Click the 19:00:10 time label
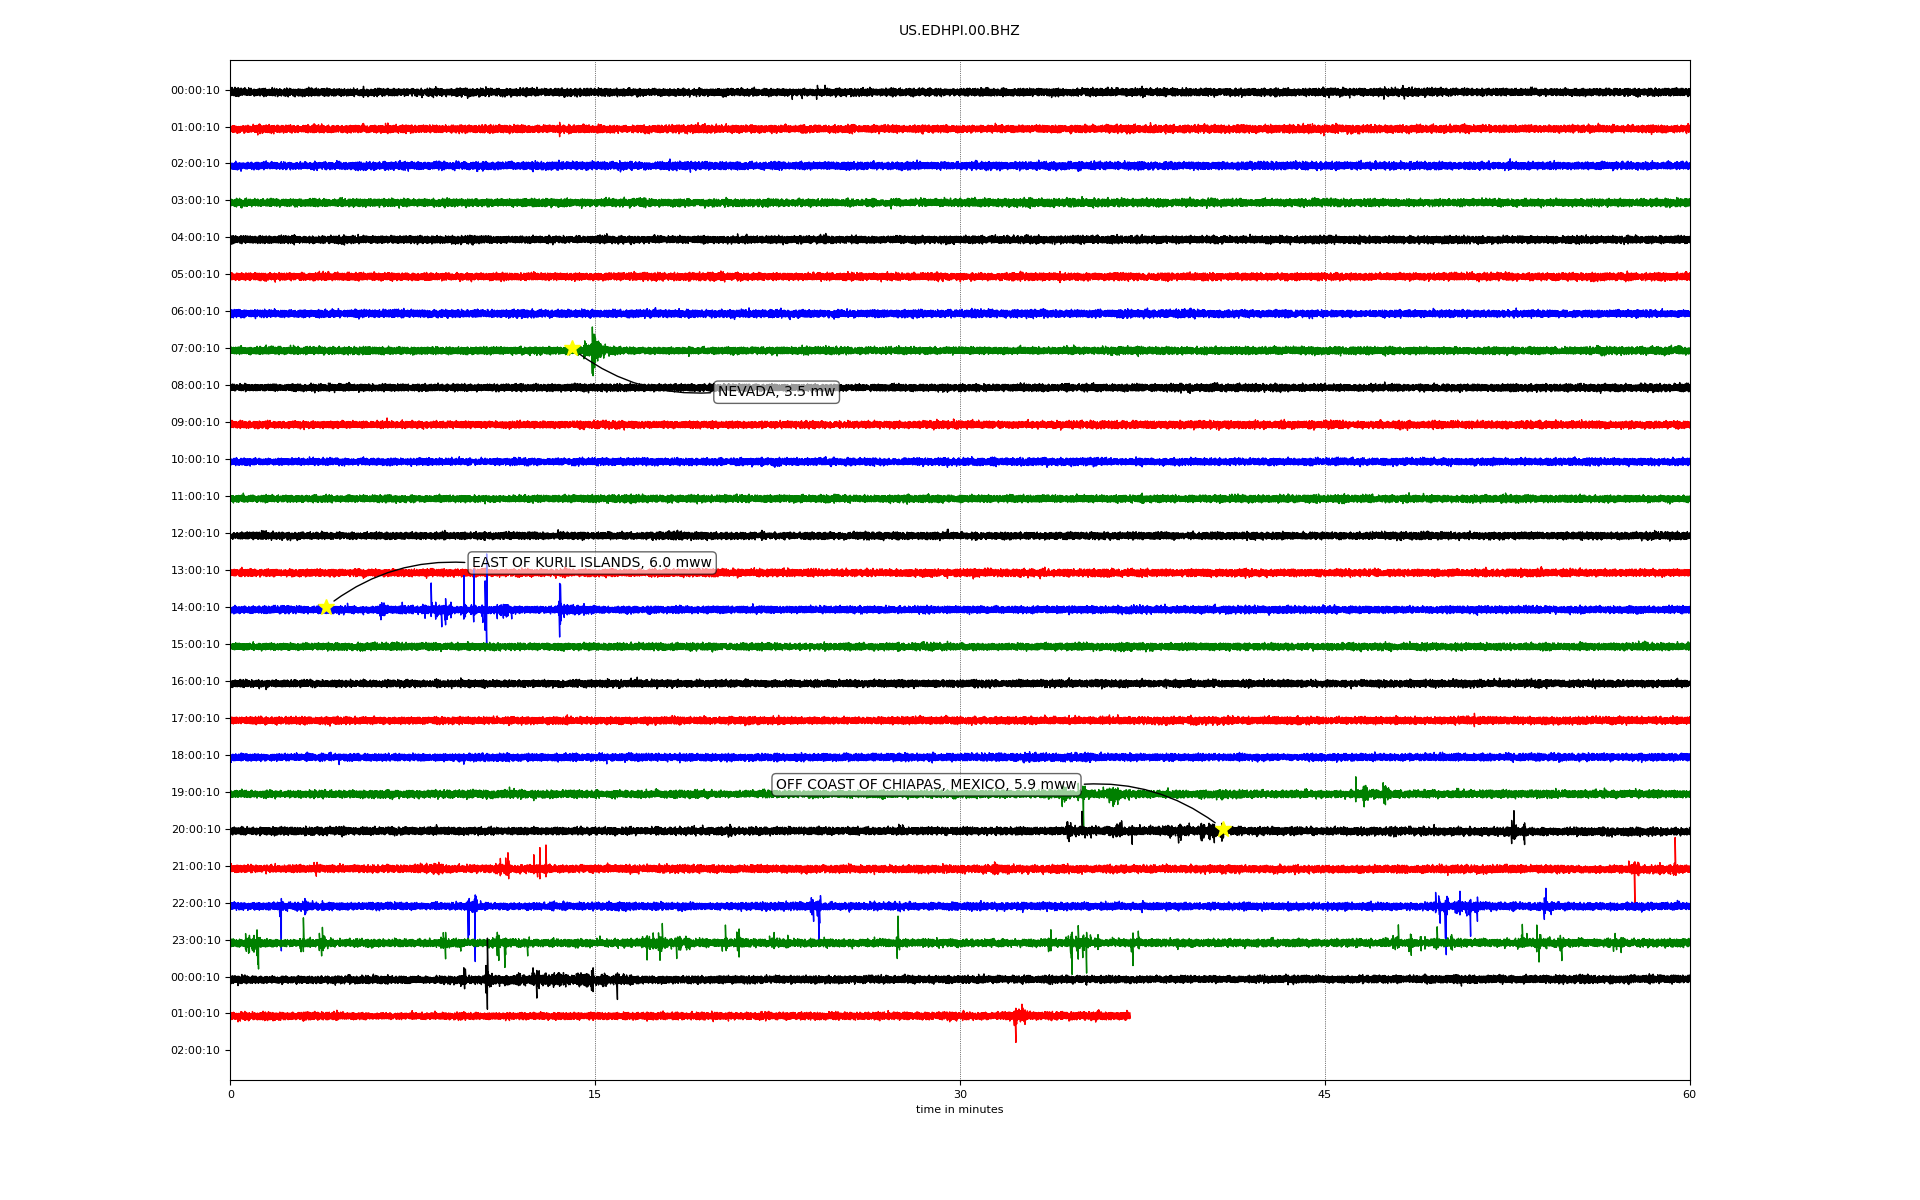This screenshot has width=1920, height=1200. (195, 793)
